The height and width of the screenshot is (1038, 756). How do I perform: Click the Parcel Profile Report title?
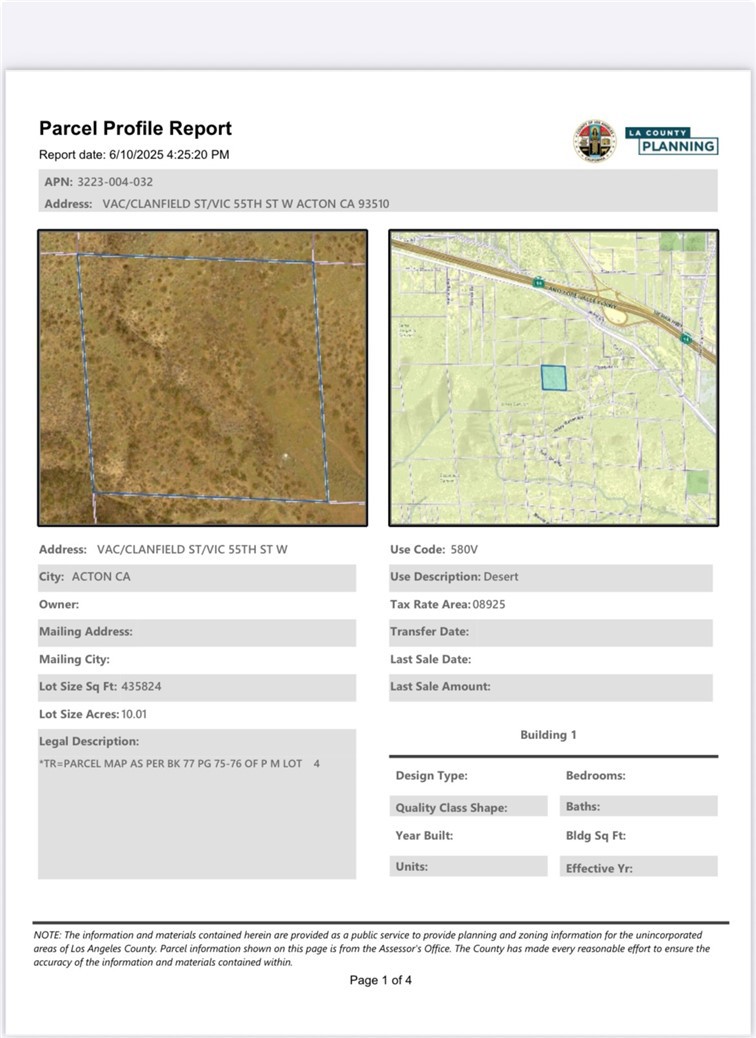click(135, 128)
